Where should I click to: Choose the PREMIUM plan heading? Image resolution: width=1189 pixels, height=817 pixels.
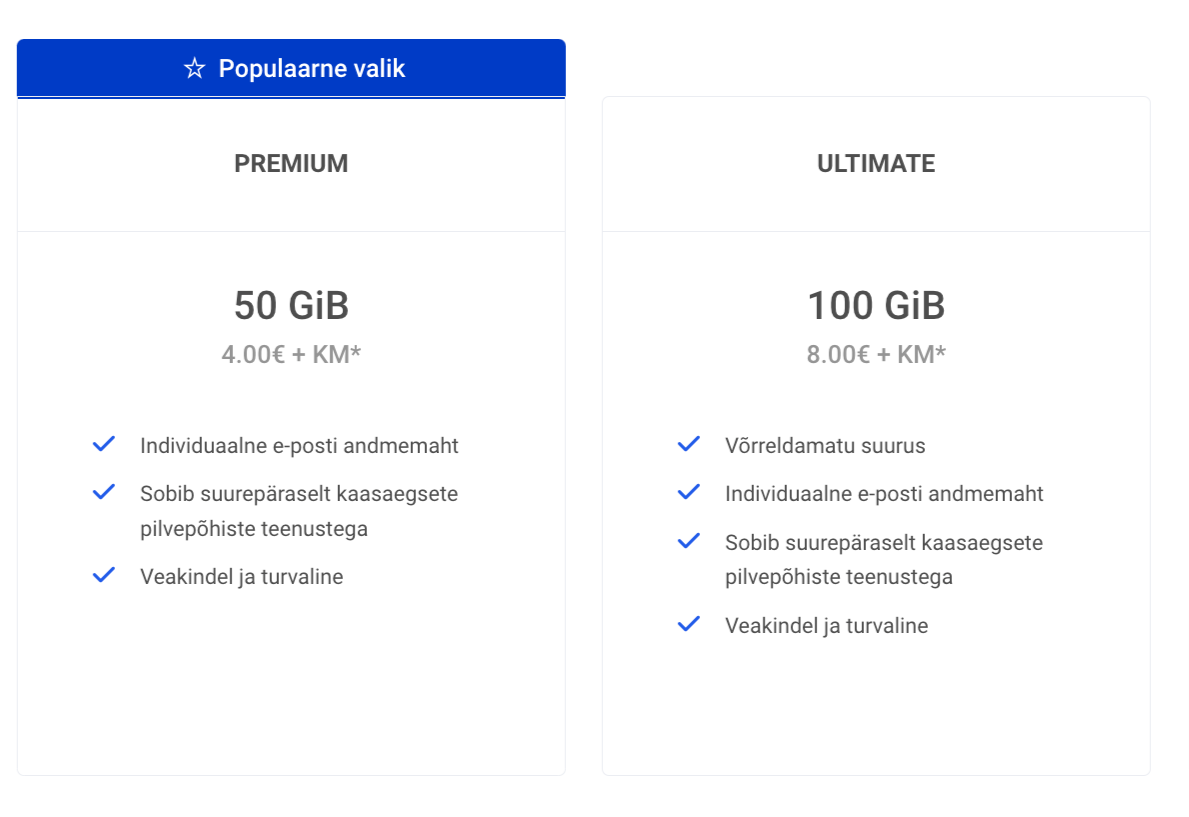(291, 163)
